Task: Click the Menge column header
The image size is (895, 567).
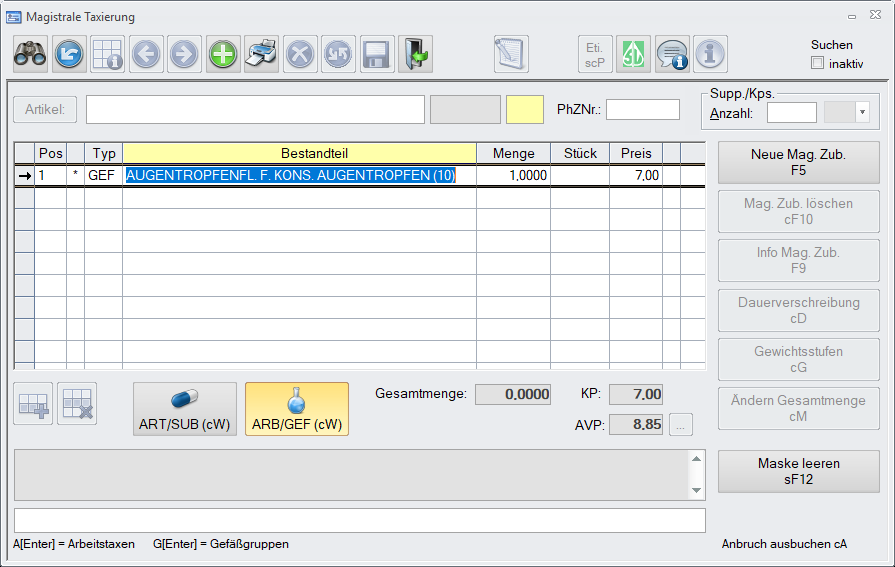Action: [x=513, y=153]
